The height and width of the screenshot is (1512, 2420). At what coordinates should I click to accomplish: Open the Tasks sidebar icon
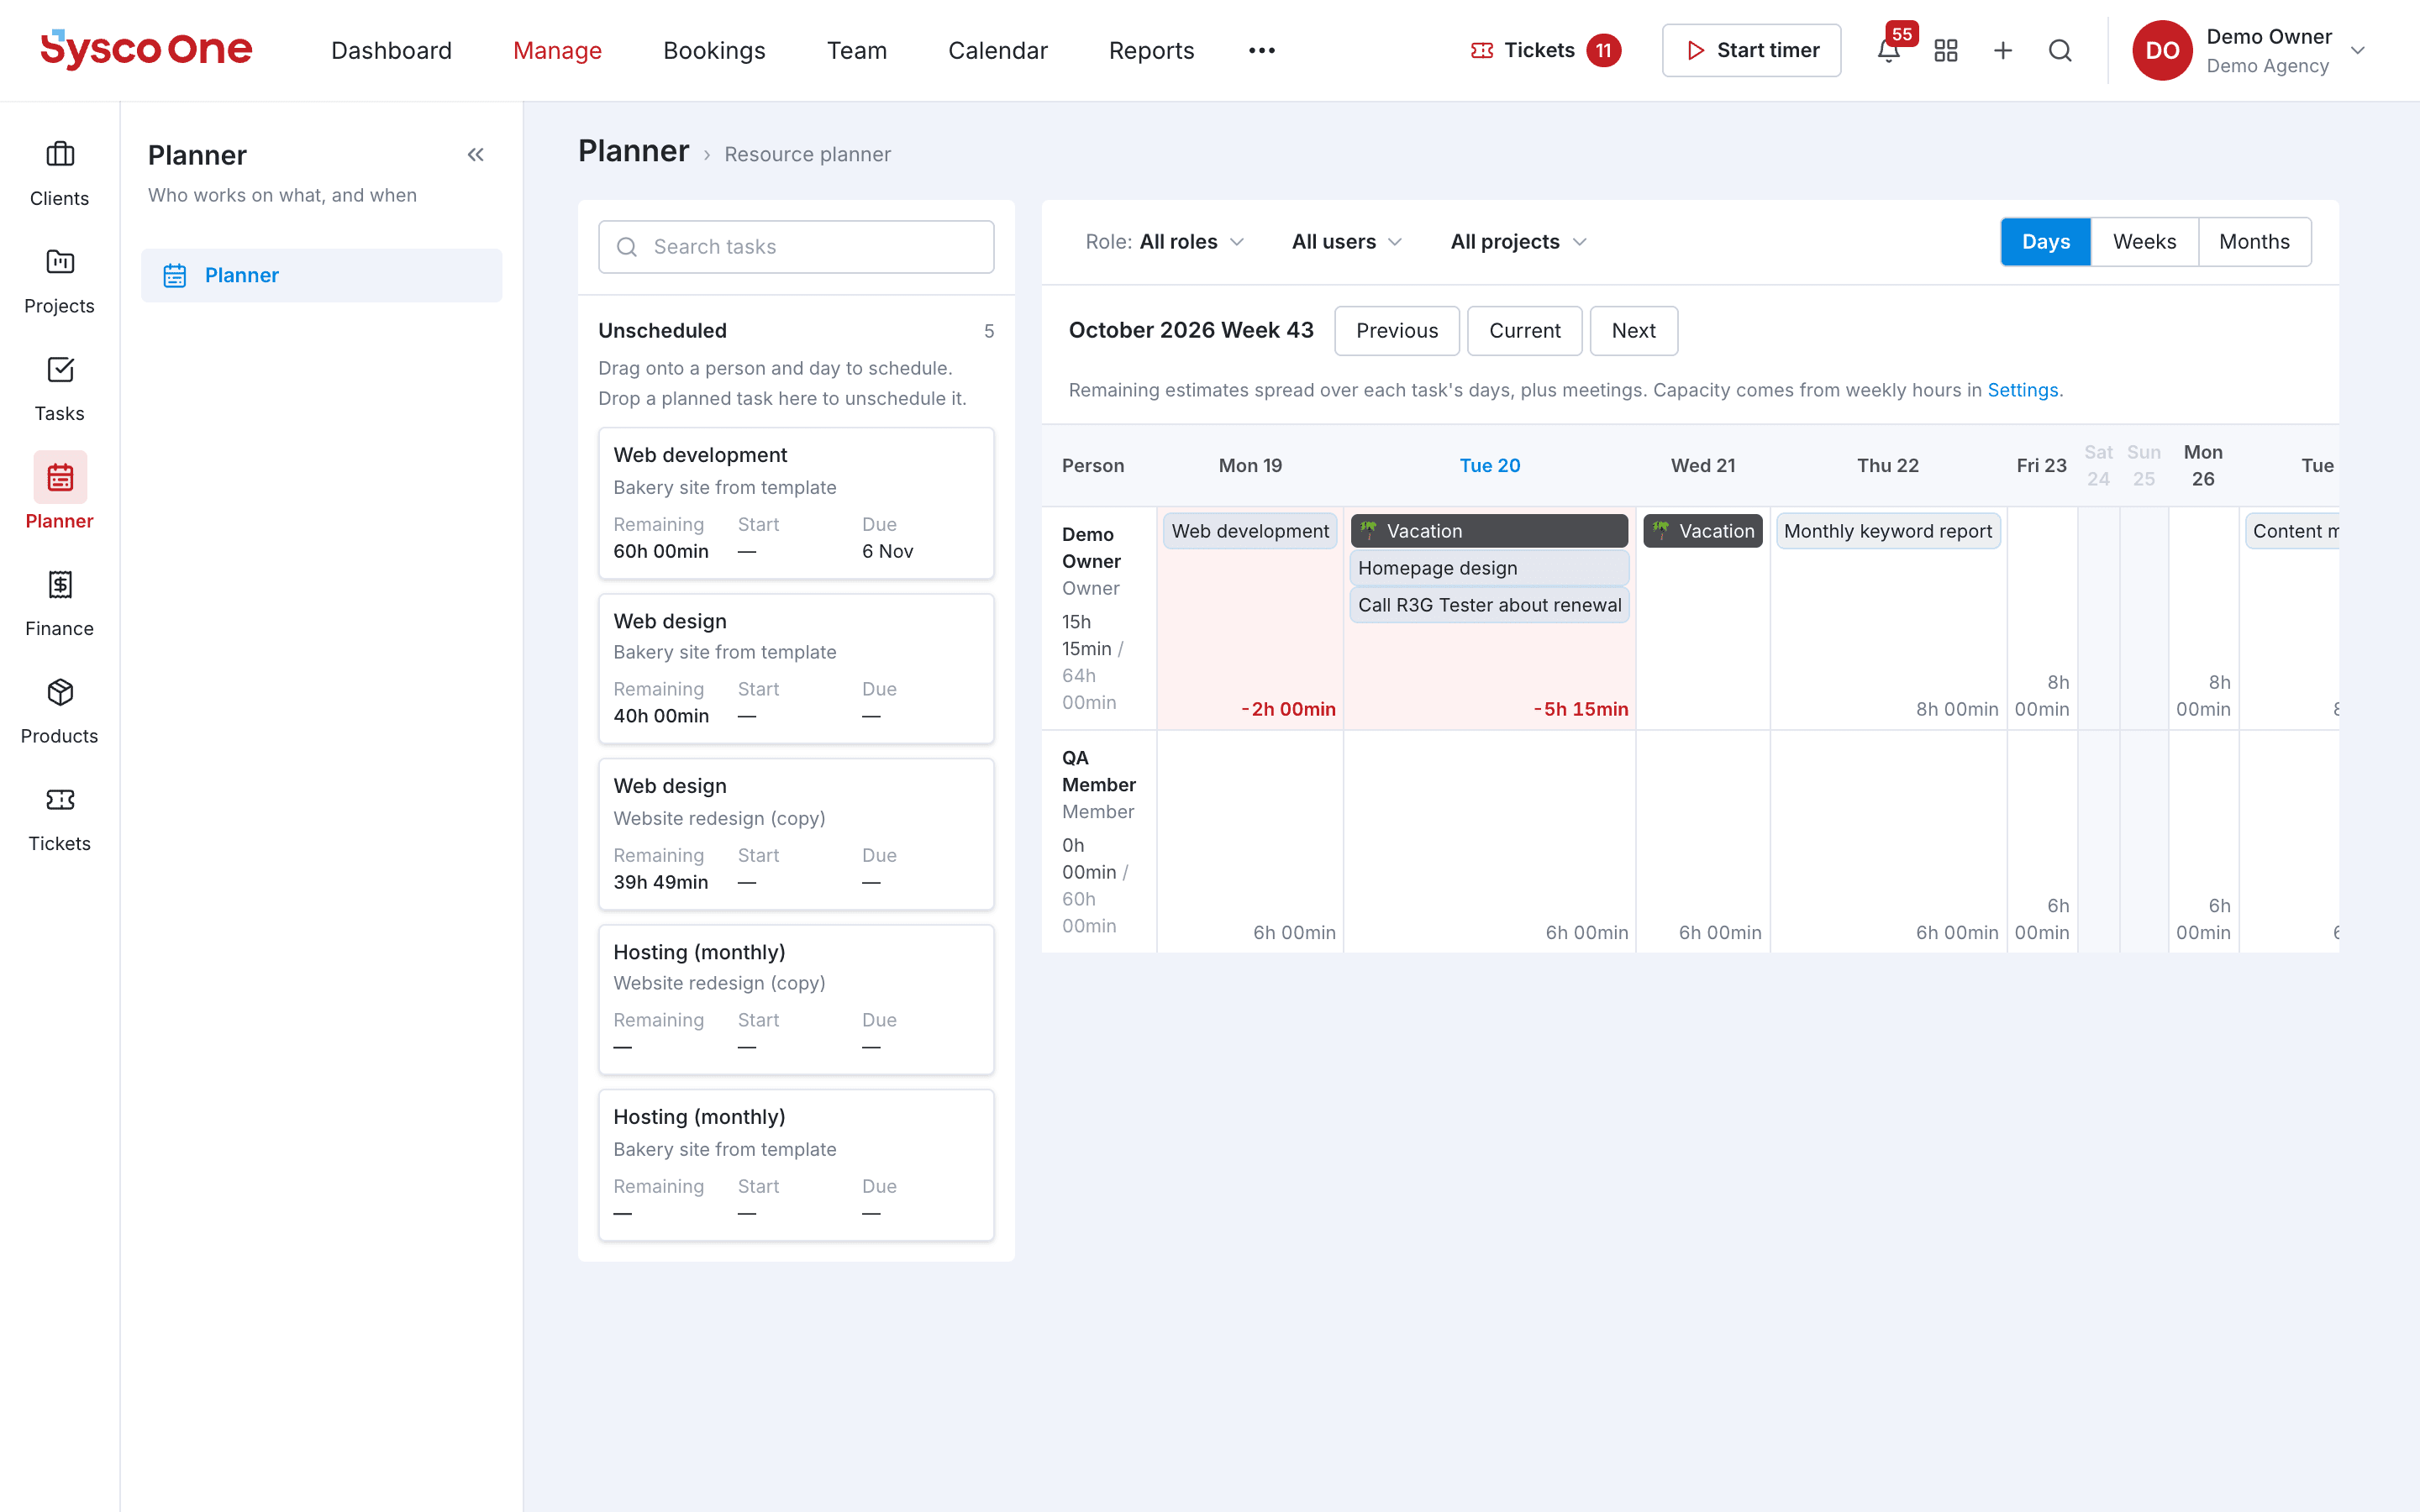60,389
